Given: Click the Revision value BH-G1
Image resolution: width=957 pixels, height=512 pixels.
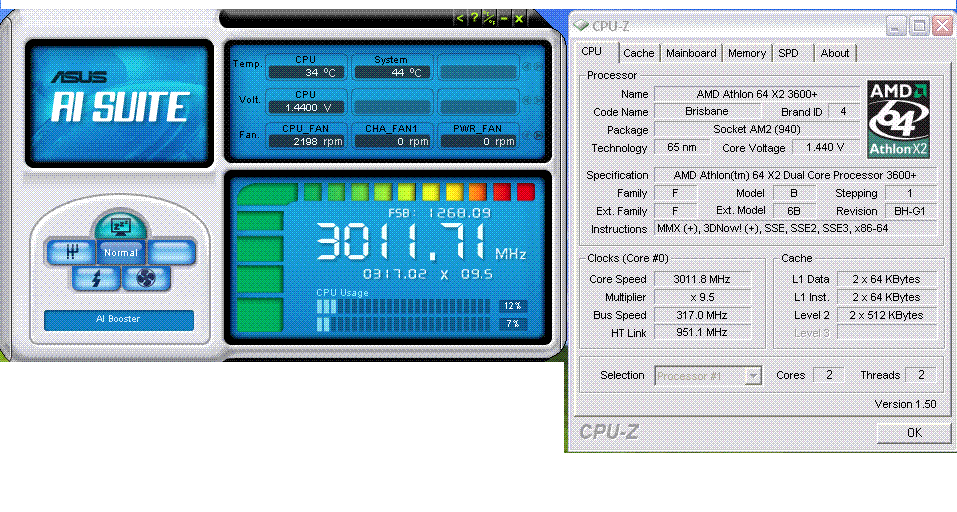Looking at the screenshot, I should click(910, 211).
